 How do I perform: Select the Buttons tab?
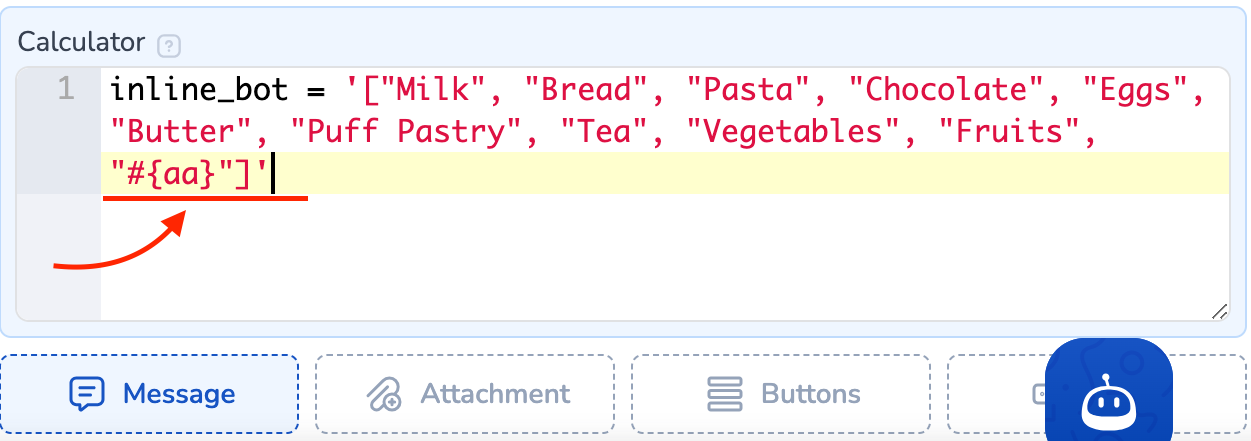pos(780,394)
